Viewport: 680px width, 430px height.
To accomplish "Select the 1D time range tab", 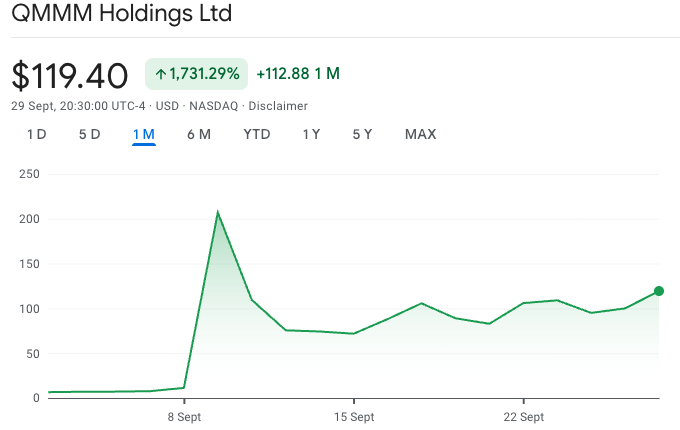I will 36,134.
